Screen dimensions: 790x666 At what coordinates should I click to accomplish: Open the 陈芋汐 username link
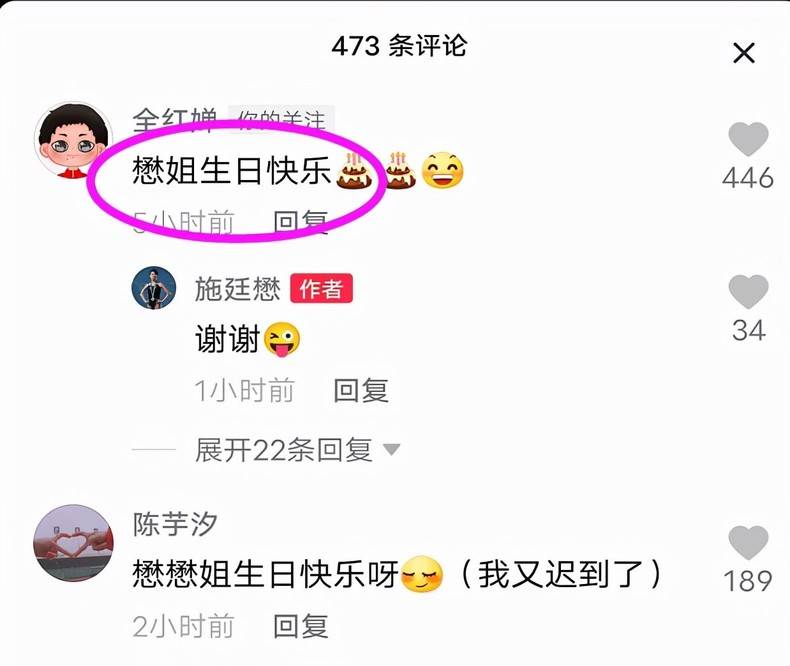click(175, 524)
